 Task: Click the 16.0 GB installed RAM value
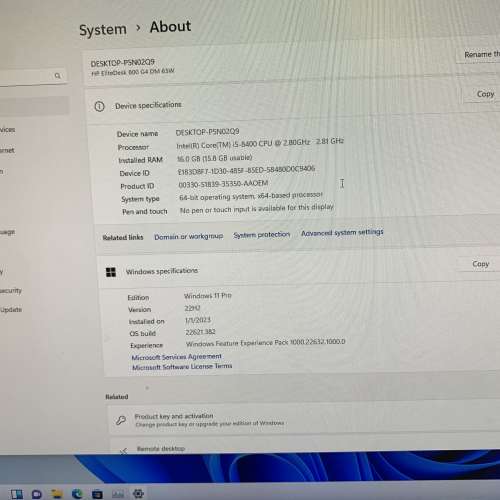(214, 158)
